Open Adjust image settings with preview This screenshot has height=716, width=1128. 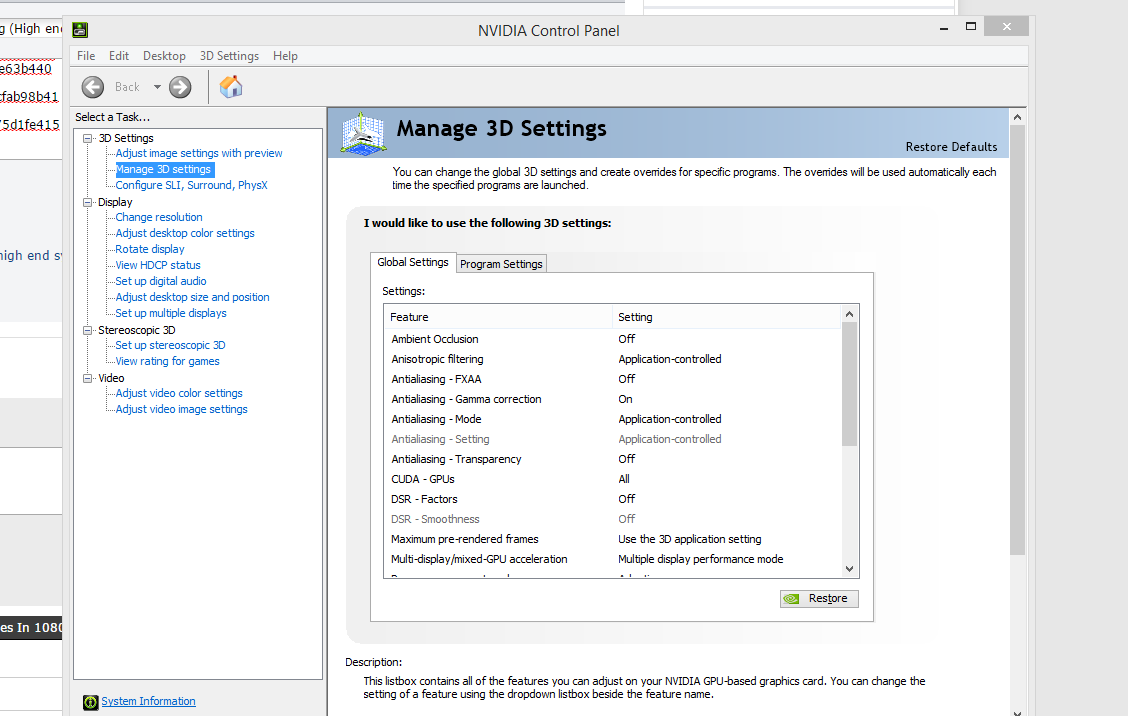click(x=199, y=153)
